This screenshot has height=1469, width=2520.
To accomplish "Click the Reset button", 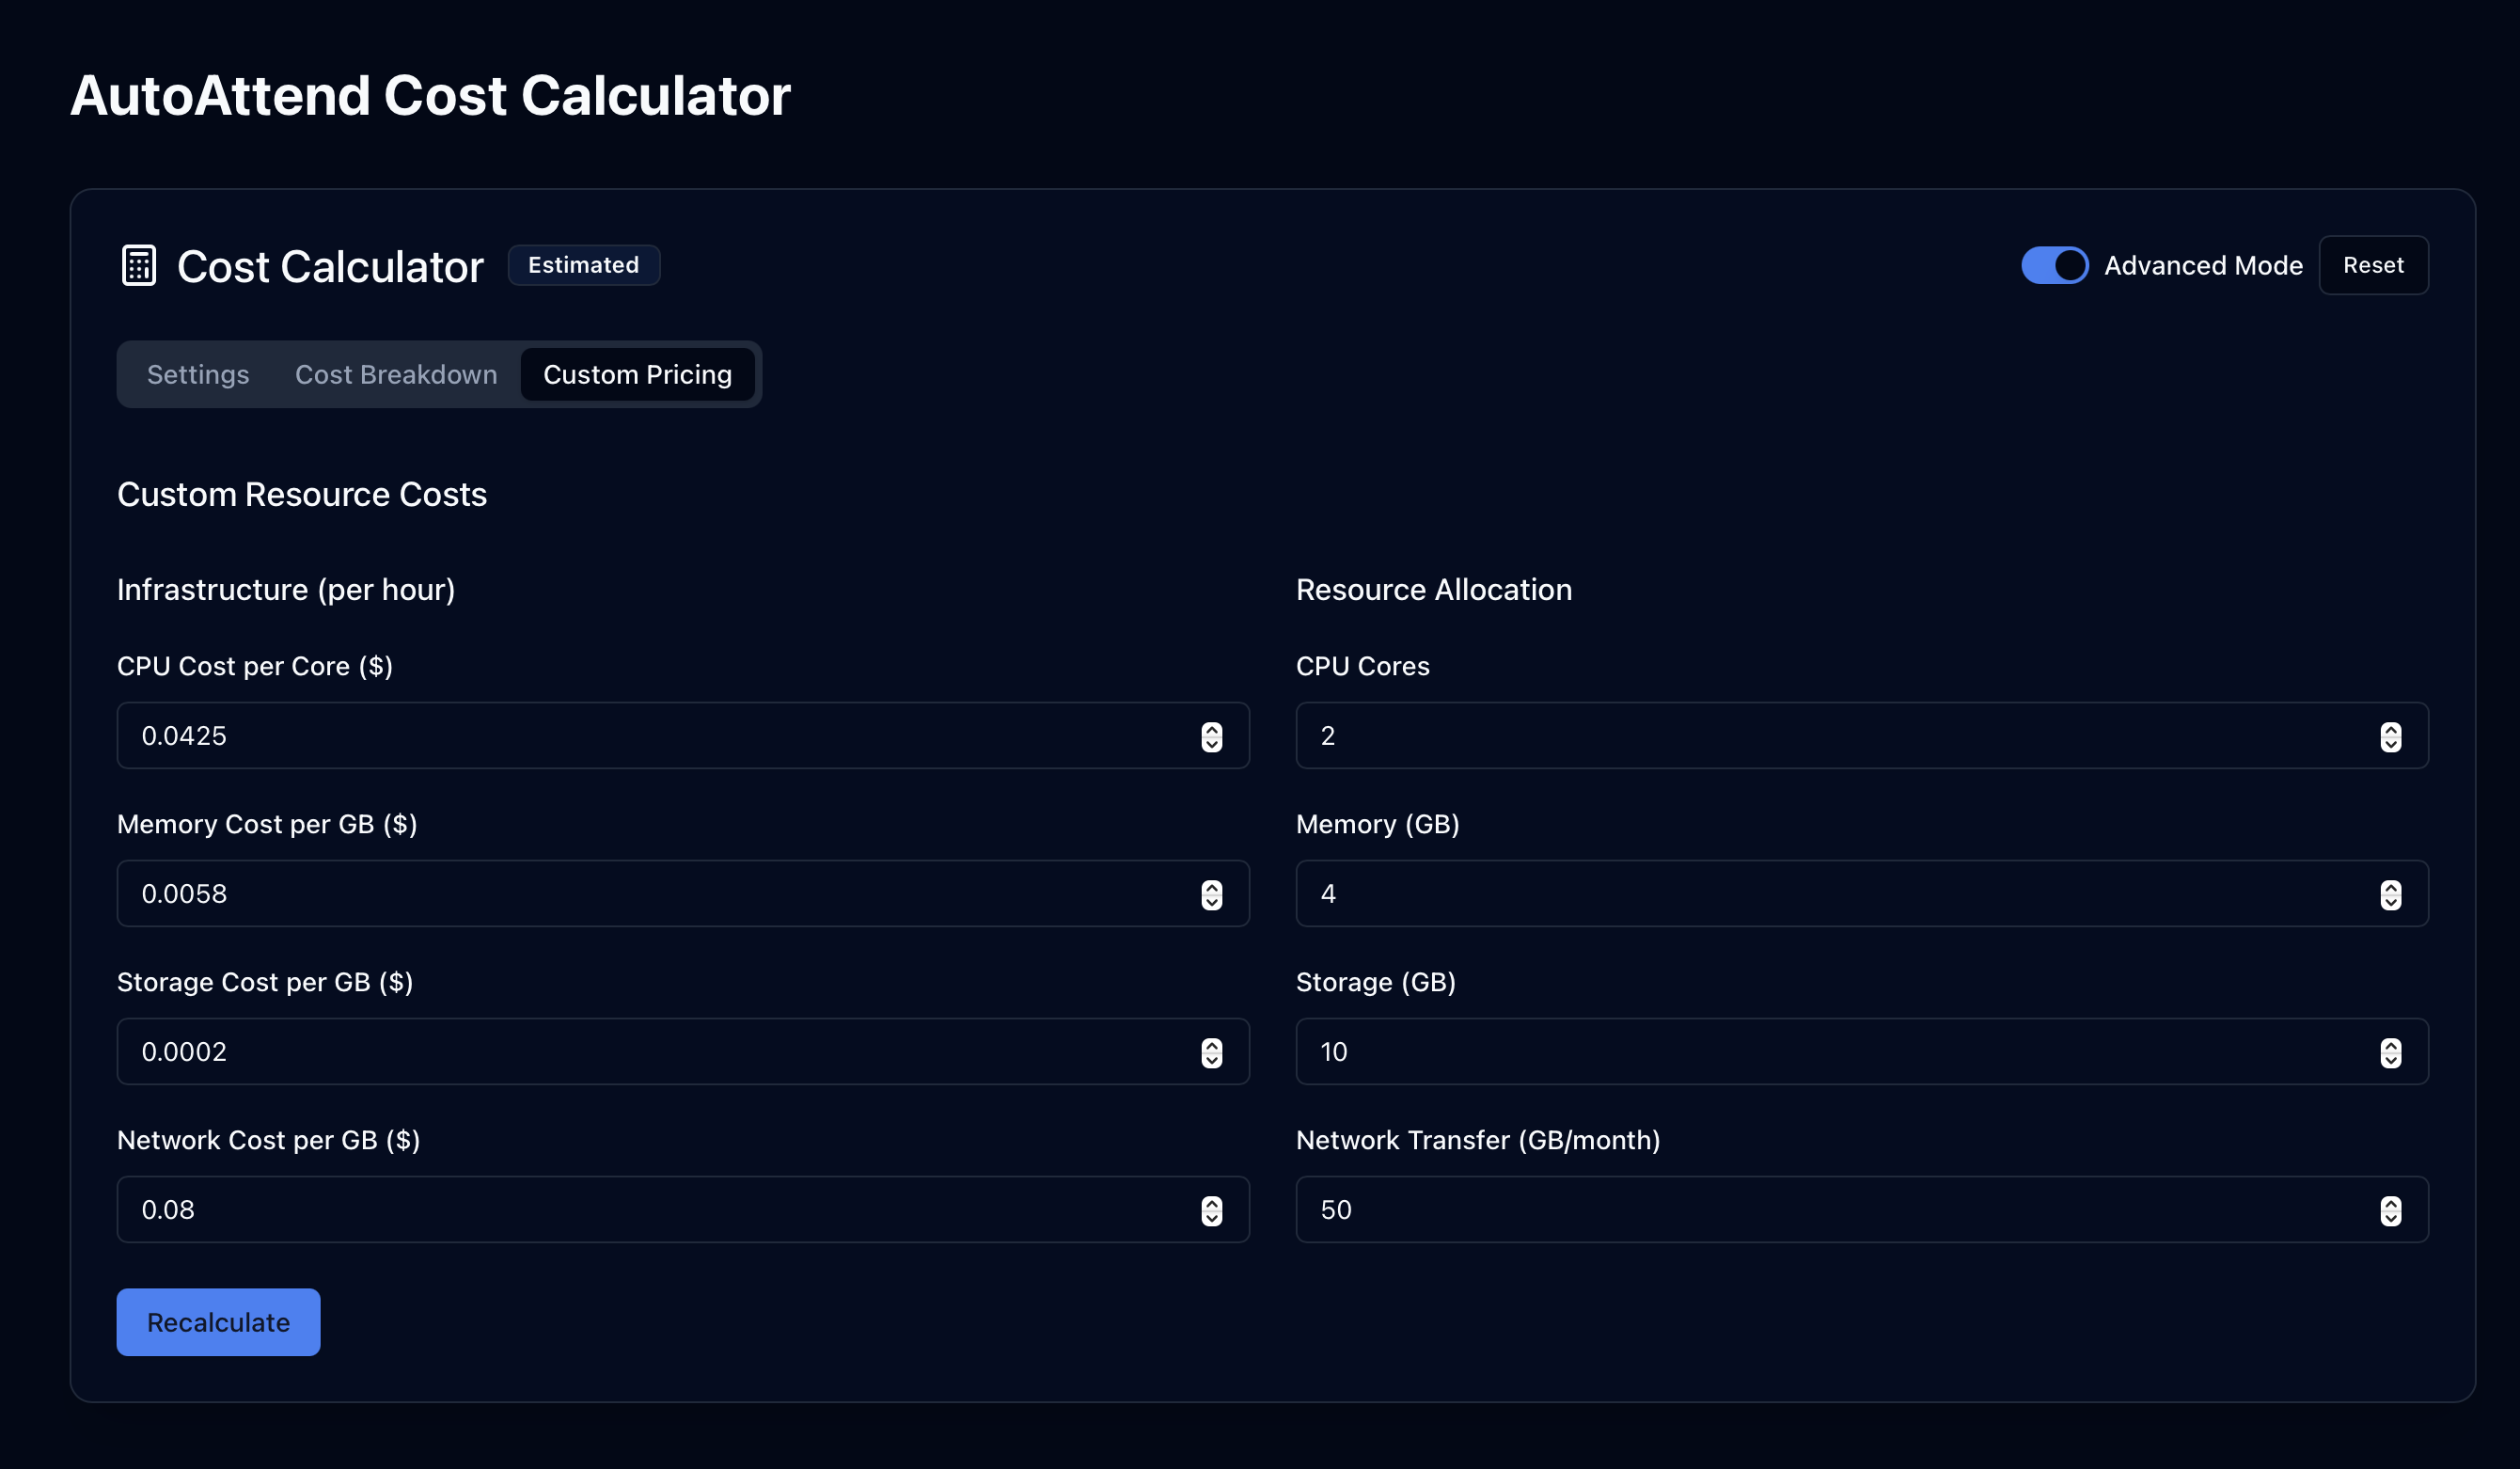I will point(2374,264).
